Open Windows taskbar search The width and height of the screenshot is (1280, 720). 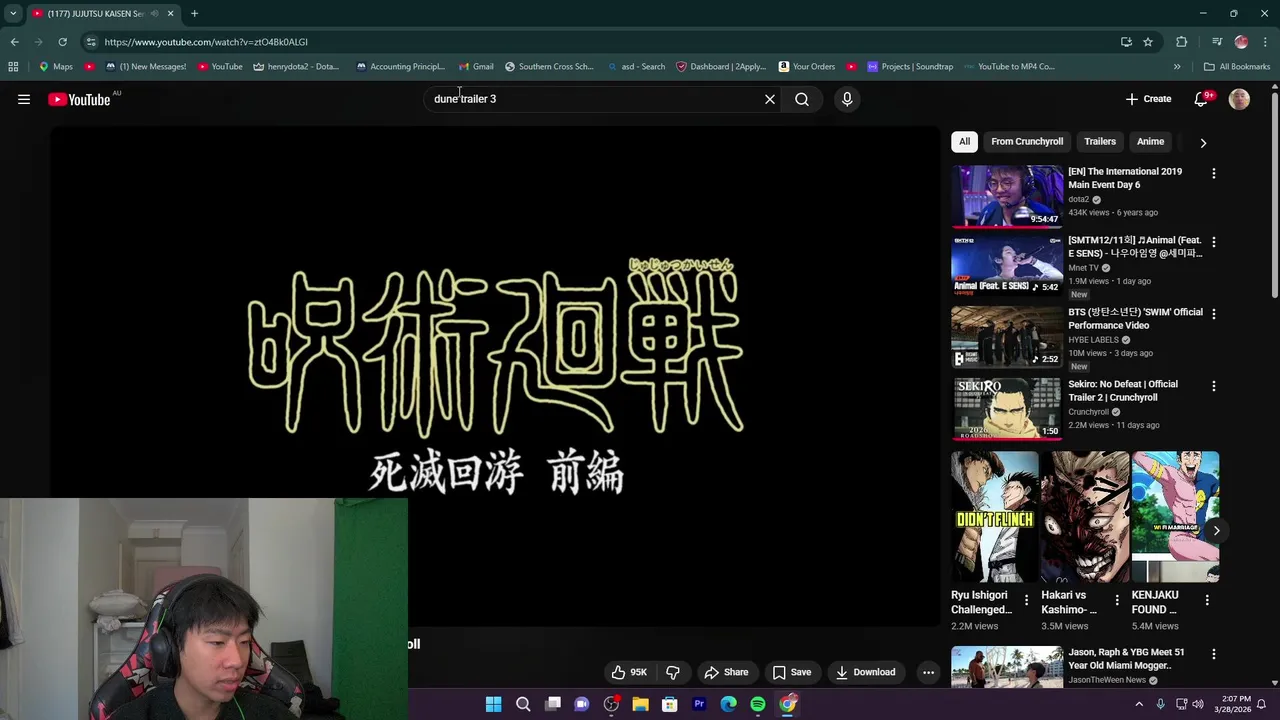pos(523,704)
